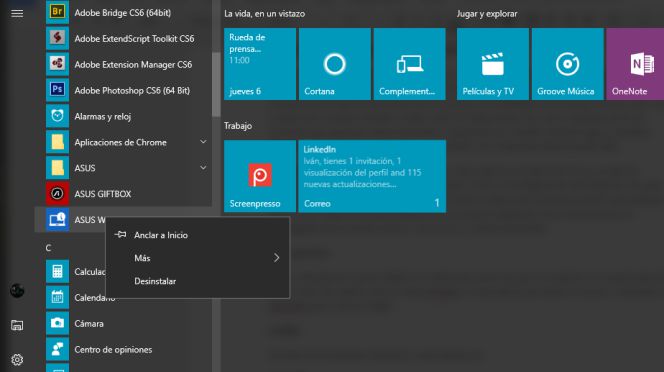
Task: Click Adobe Photoshop CS6 (64 Bit) label
Action: click(132, 90)
